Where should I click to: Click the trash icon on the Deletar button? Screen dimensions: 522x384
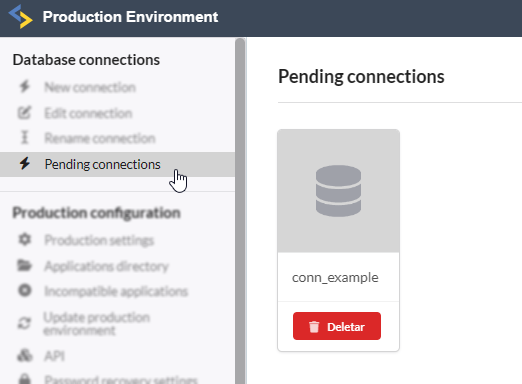(314, 327)
